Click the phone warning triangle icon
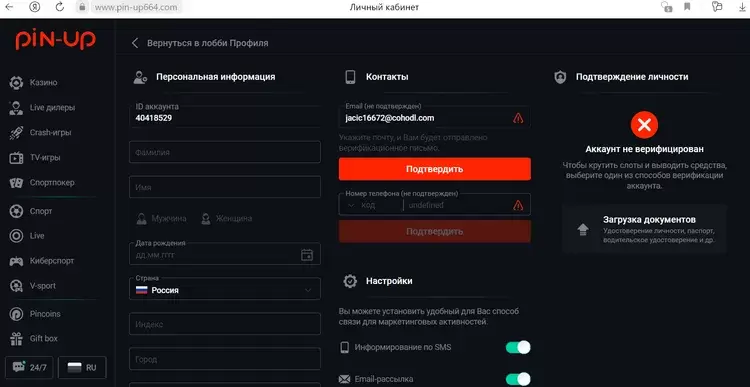Screen dimensions: 750x387 point(518,206)
